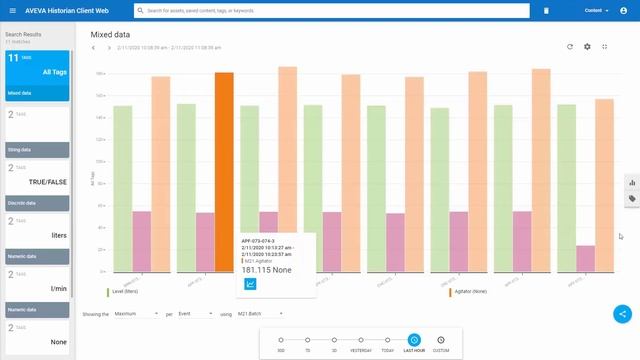
Task: Click the date range text
Action: [x=169, y=48]
